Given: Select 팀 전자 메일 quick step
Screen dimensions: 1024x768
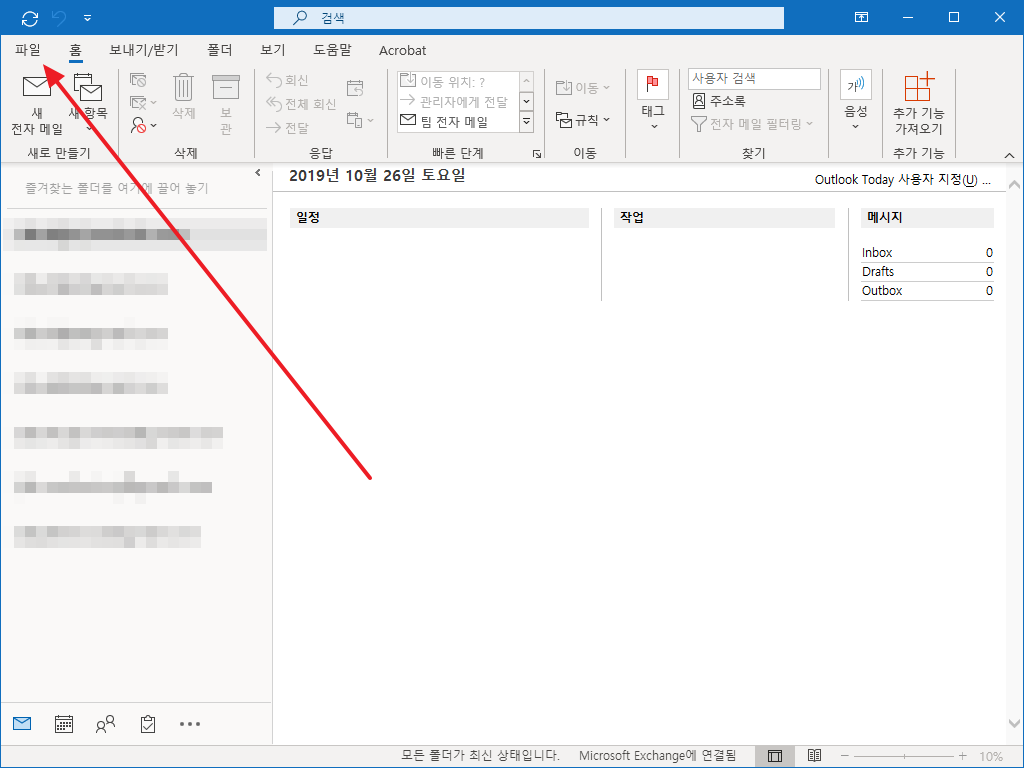Looking at the screenshot, I should 457,122.
